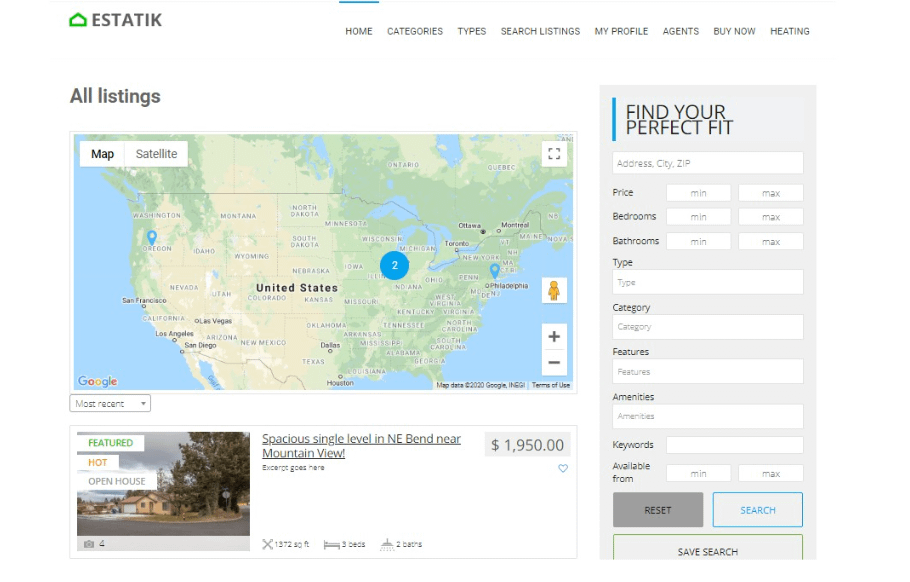This screenshot has width=910, height=582.
Task: Open the Heating menu item
Action: coord(790,31)
